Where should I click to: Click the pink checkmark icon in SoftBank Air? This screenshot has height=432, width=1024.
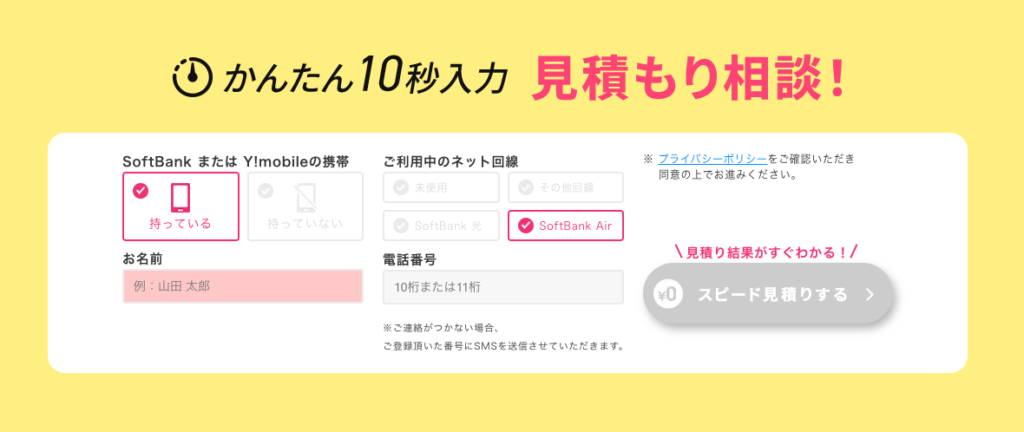pyautogui.click(x=526, y=226)
